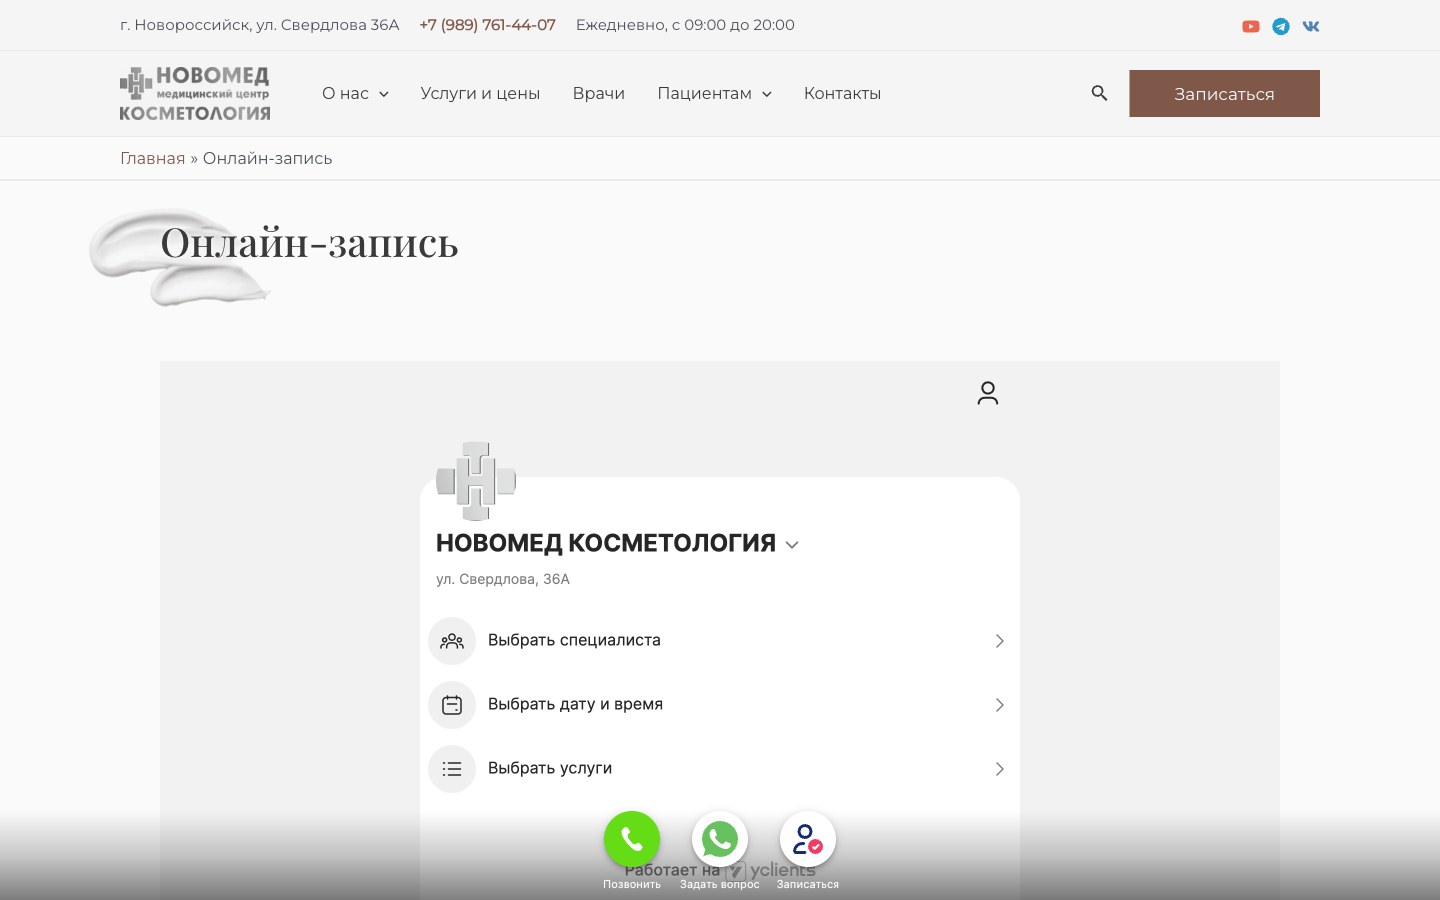Open the WhatsApp ask question icon
Viewport: 1440px width, 900px height.
(720, 839)
